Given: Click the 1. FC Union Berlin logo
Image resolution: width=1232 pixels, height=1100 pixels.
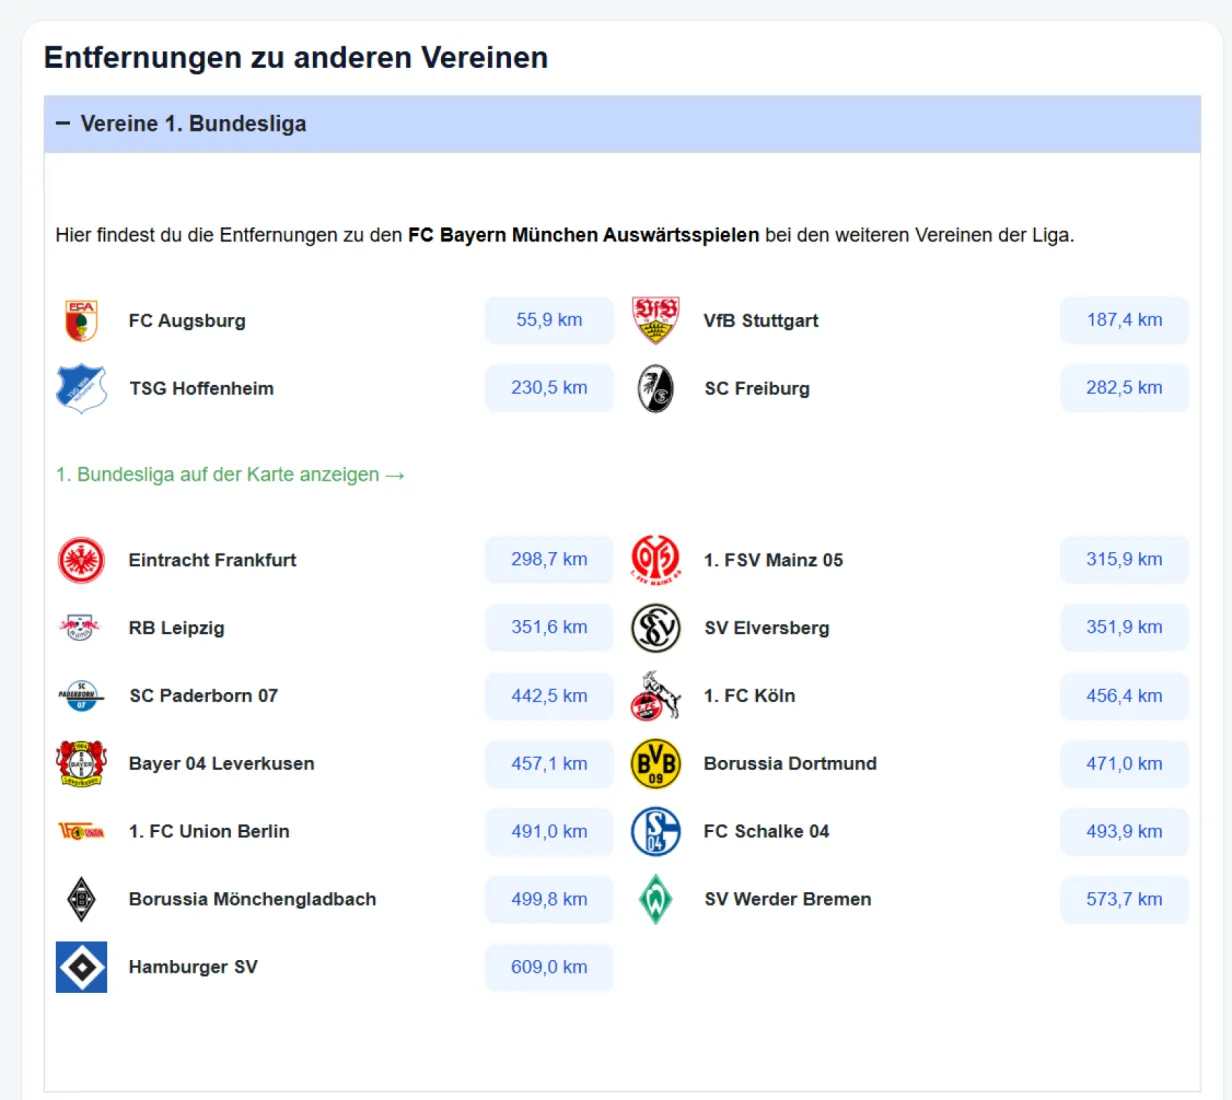Looking at the screenshot, I should [81, 831].
